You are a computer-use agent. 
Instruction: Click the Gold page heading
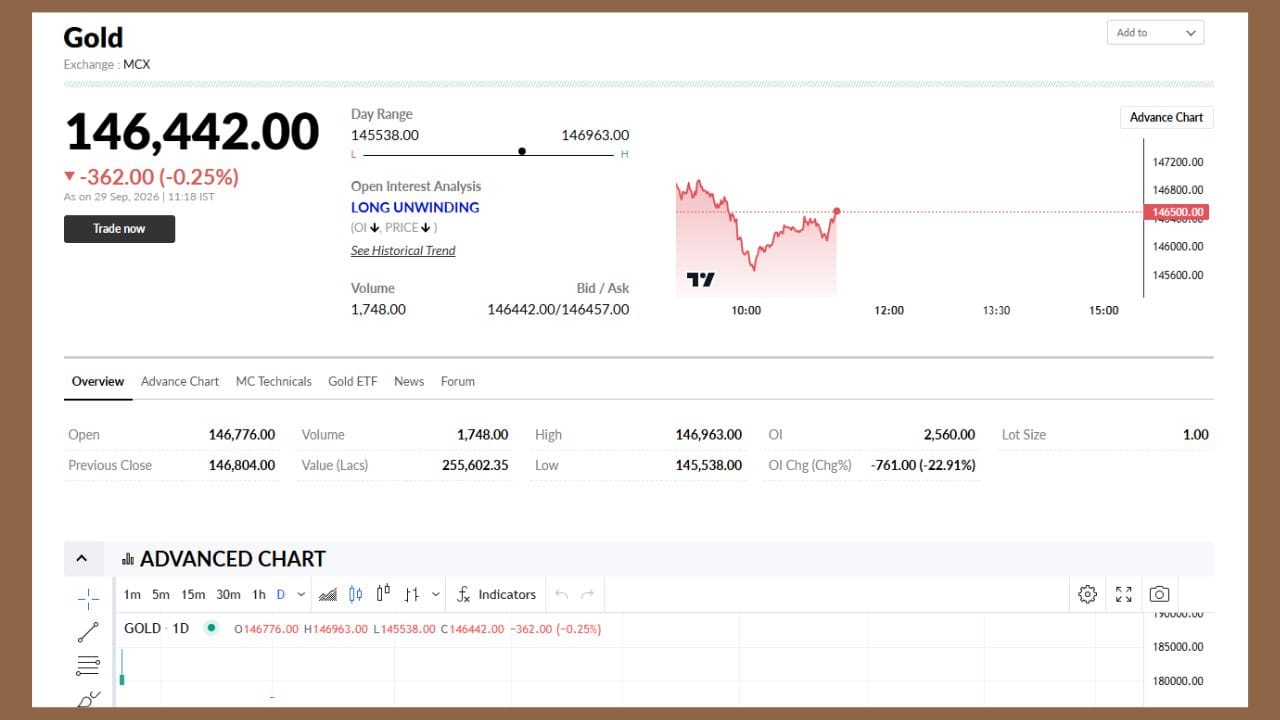93,38
